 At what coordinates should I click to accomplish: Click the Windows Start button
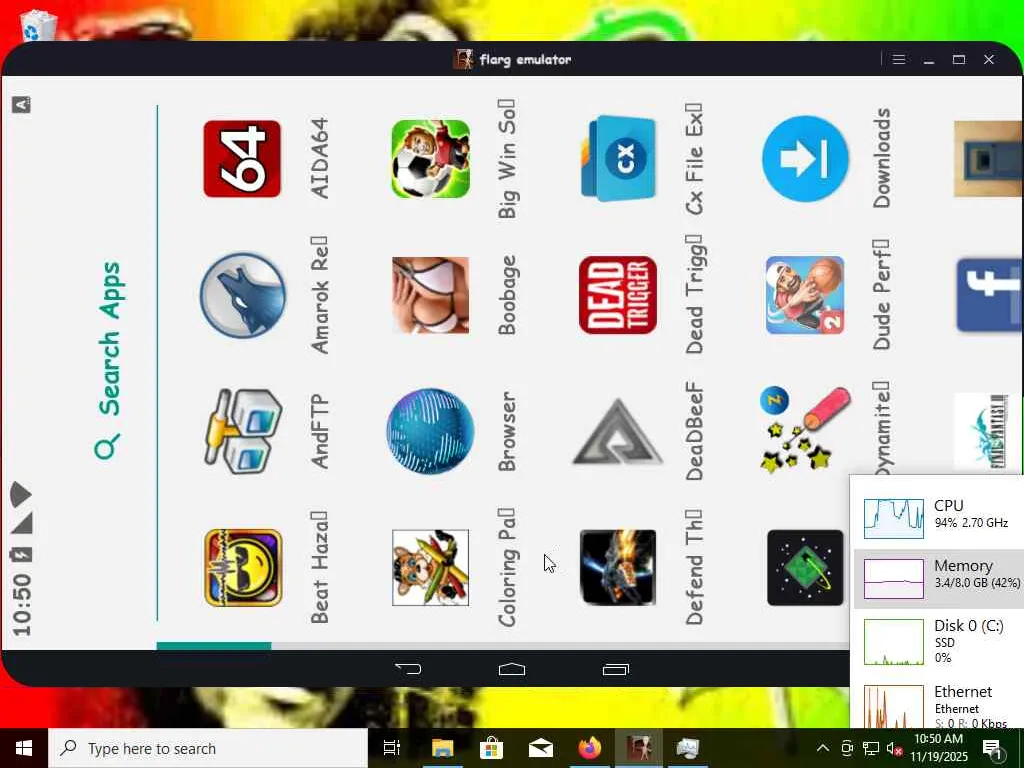pos(24,748)
